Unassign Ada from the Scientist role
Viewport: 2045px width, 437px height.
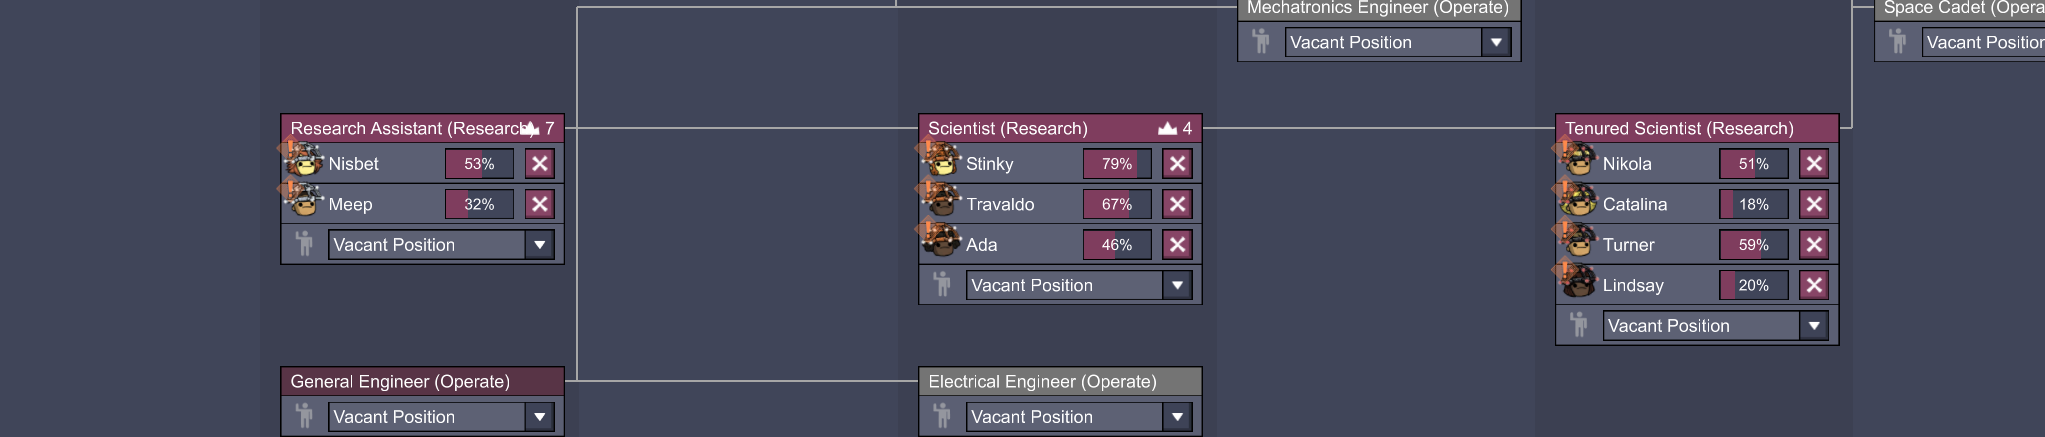[x=1177, y=244]
